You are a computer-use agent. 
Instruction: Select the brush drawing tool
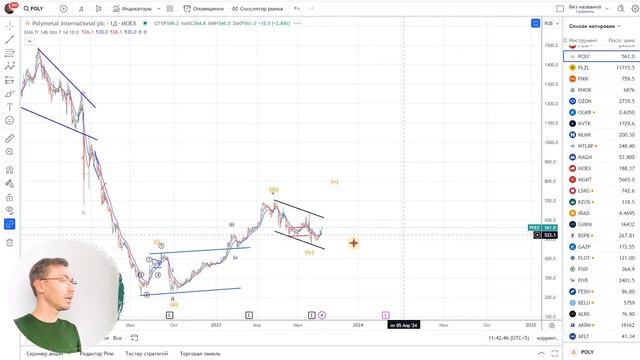9,93
